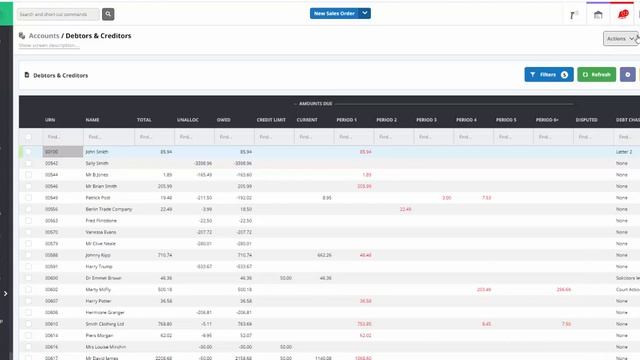Sort by the OWED column header

coord(224,120)
